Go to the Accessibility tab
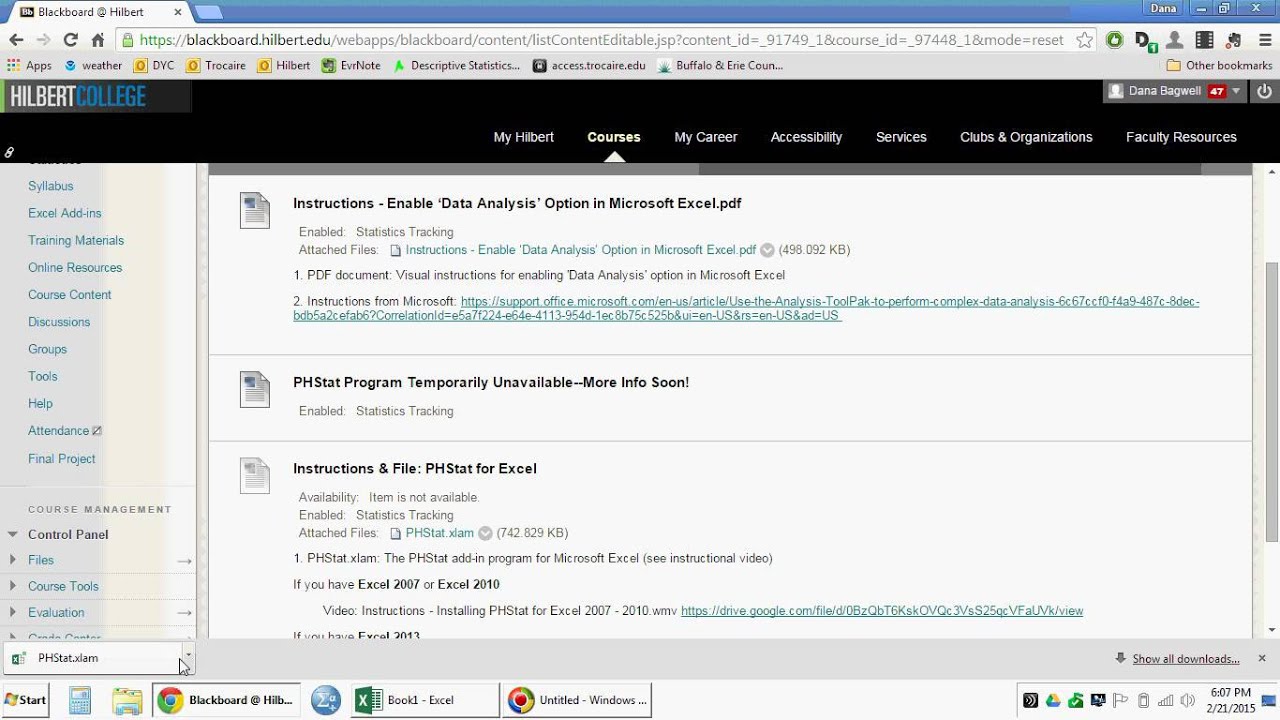This screenshot has height=720, width=1280. click(x=806, y=137)
